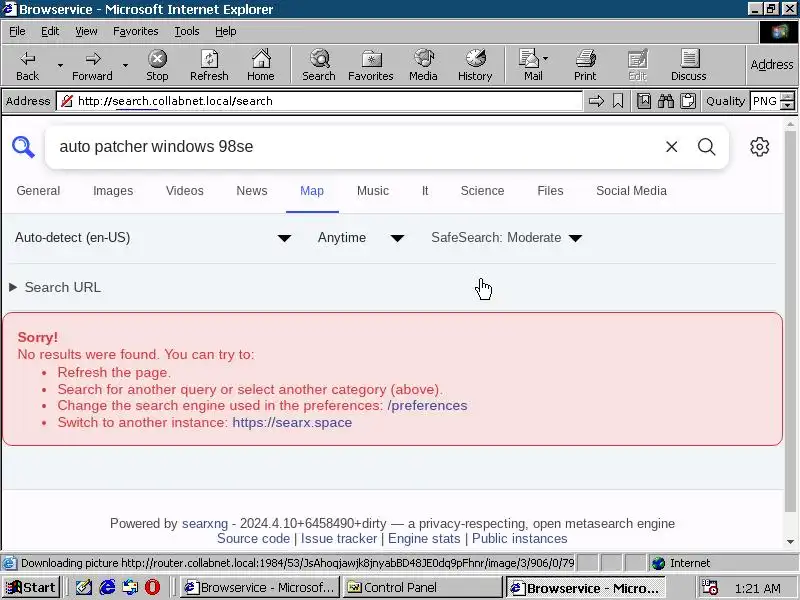This screenshot has height=600, width=800.
Task: Switch to Control Panel taskbar window
Action: coord(420,588)
